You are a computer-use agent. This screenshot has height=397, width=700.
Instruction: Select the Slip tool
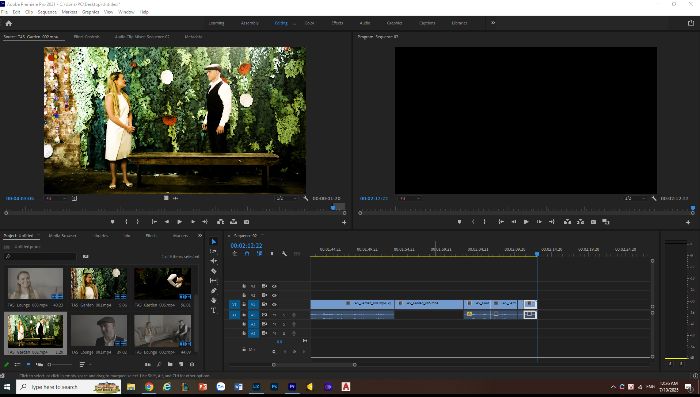click(x=213, y=281)
